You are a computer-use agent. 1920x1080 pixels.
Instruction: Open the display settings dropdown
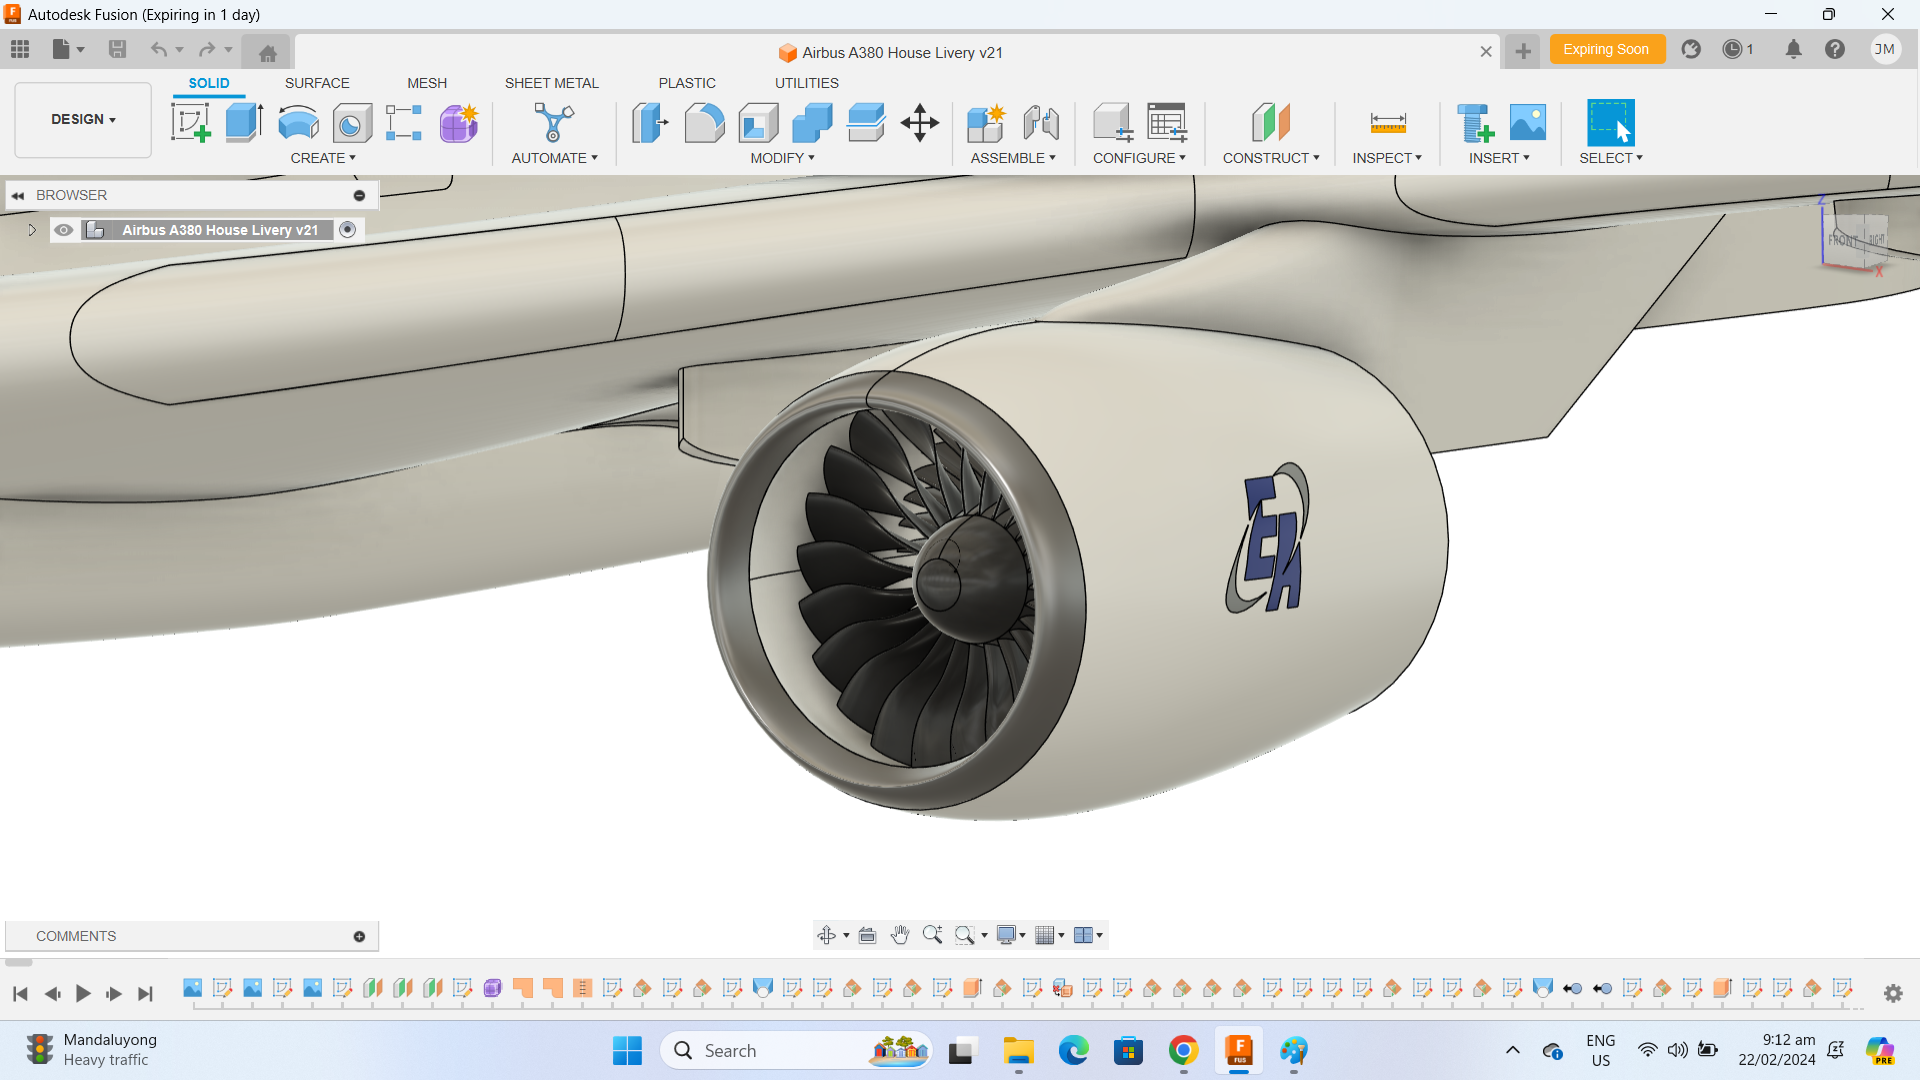pos(1010,935)
